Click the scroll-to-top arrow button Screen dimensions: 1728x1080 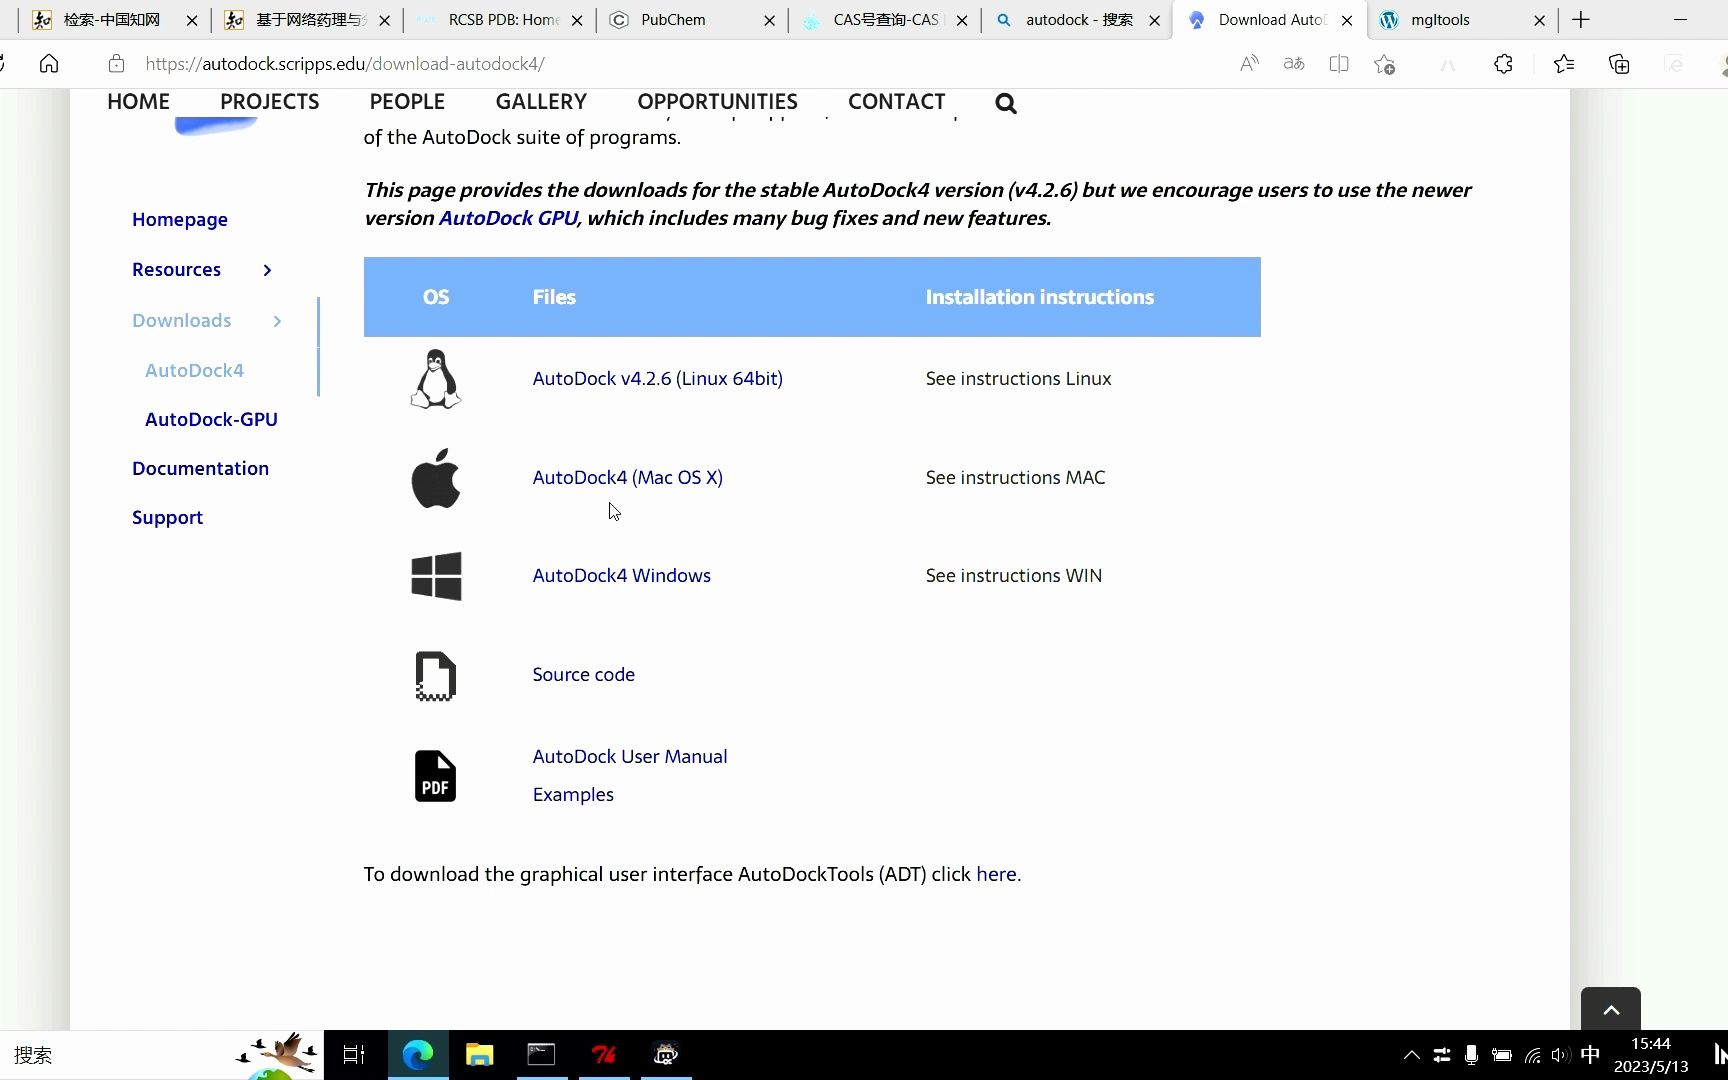tap(1611, 1009)
